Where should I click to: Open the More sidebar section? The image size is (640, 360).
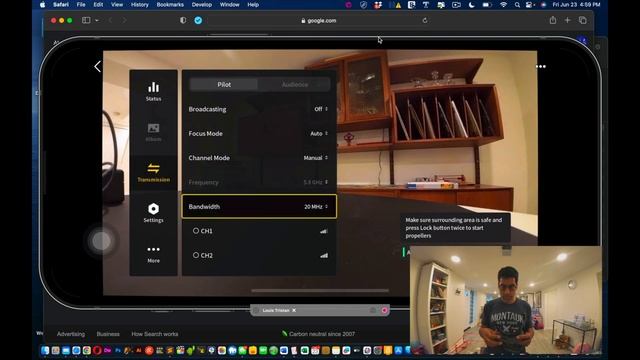[153, 254]
